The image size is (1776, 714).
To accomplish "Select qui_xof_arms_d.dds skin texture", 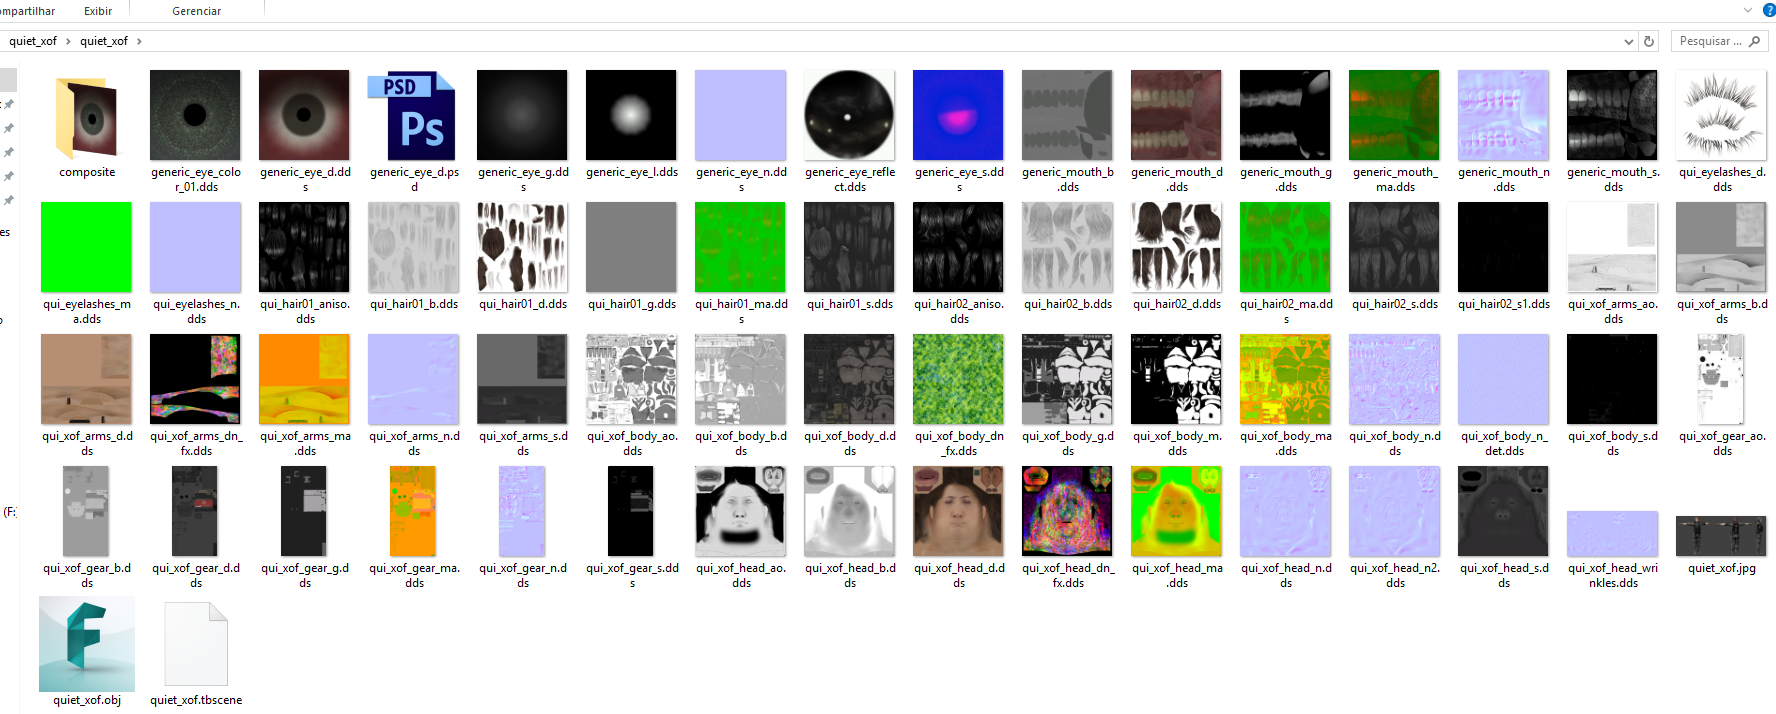I will (86, 379).
